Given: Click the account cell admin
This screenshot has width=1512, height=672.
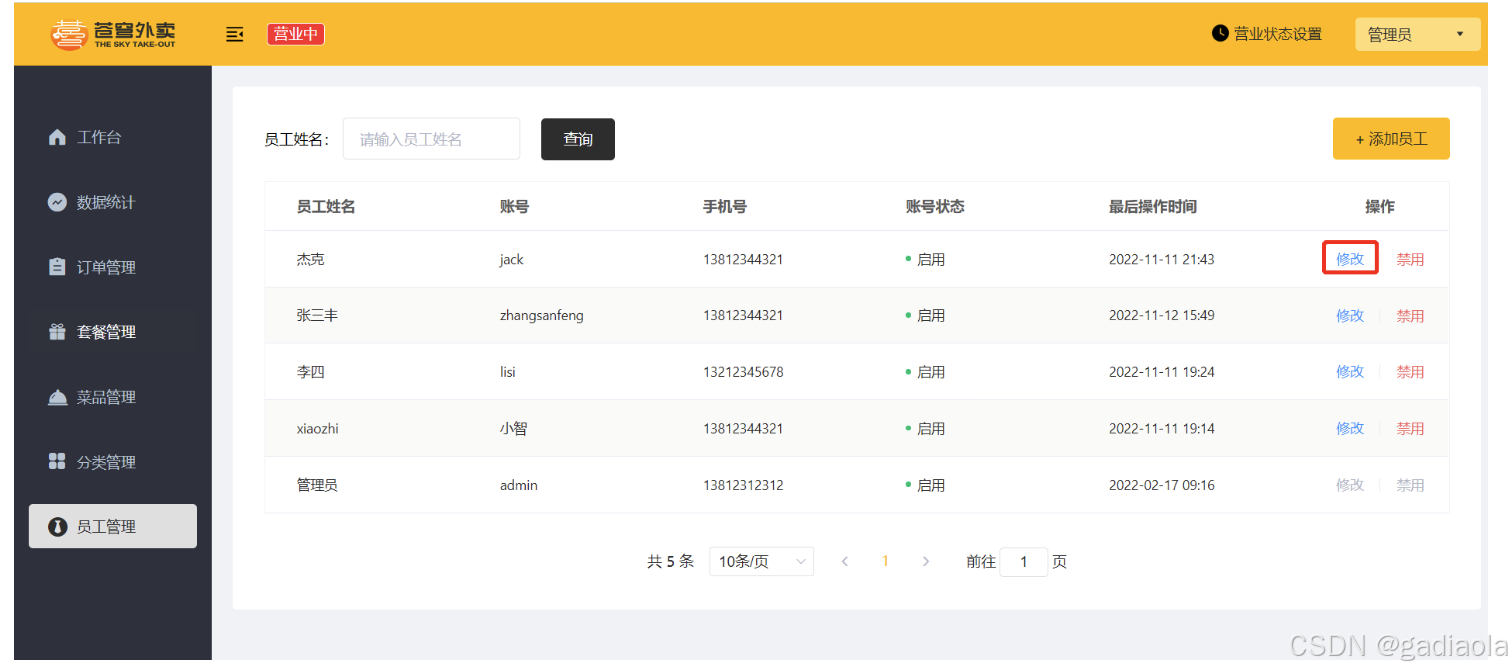Looking at the screenshot, I should click(519, 485).
